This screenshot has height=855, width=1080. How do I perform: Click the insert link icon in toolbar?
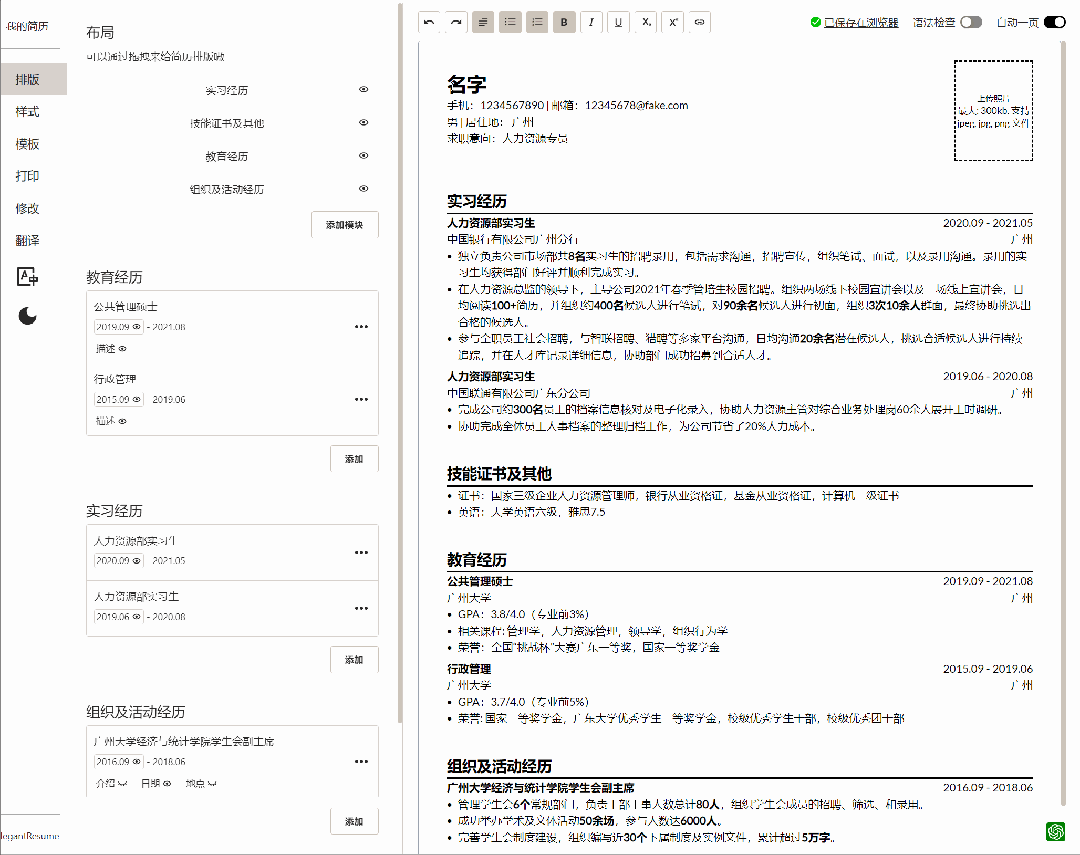[x=699, y=21]
